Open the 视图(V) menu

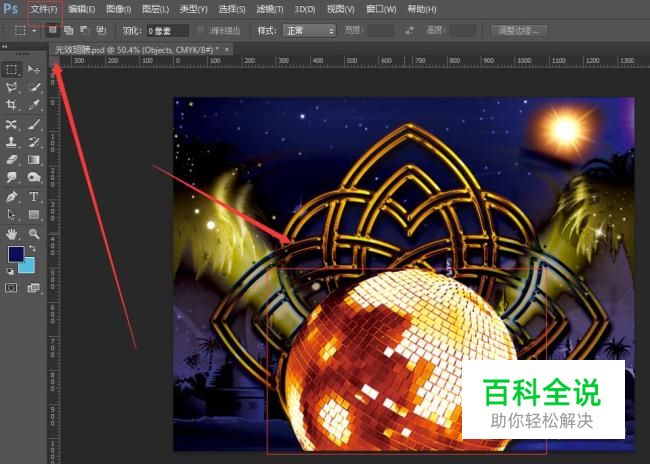341,9
